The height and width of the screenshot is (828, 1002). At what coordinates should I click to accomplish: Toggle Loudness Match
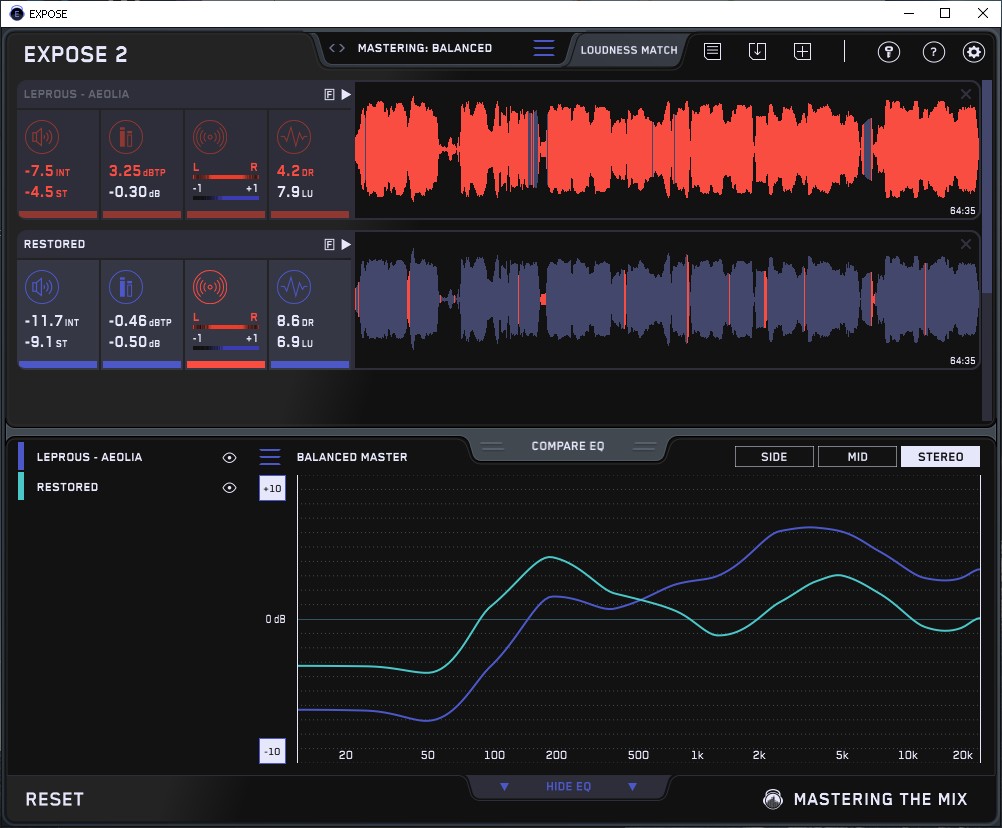point(628,49)
